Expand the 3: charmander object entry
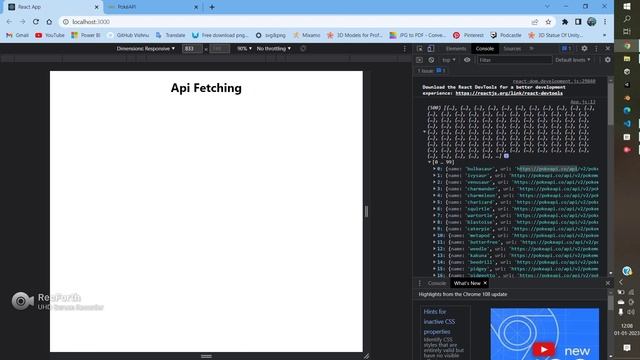This screenshot has width=640, height=360. pyautogui.click(x=434, y=189)
